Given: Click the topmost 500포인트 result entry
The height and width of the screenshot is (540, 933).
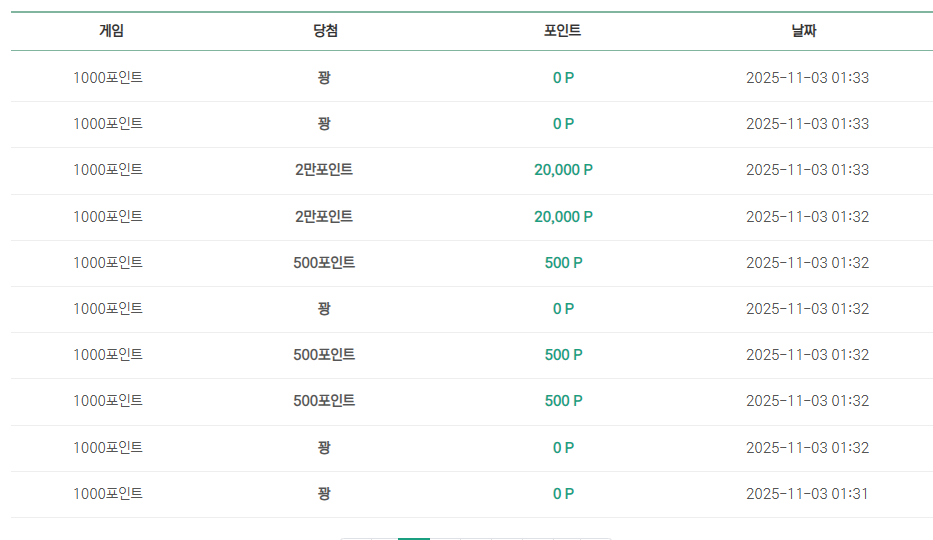Looking at the screenshot, I should pyautogui.click(x=324, y=263).
